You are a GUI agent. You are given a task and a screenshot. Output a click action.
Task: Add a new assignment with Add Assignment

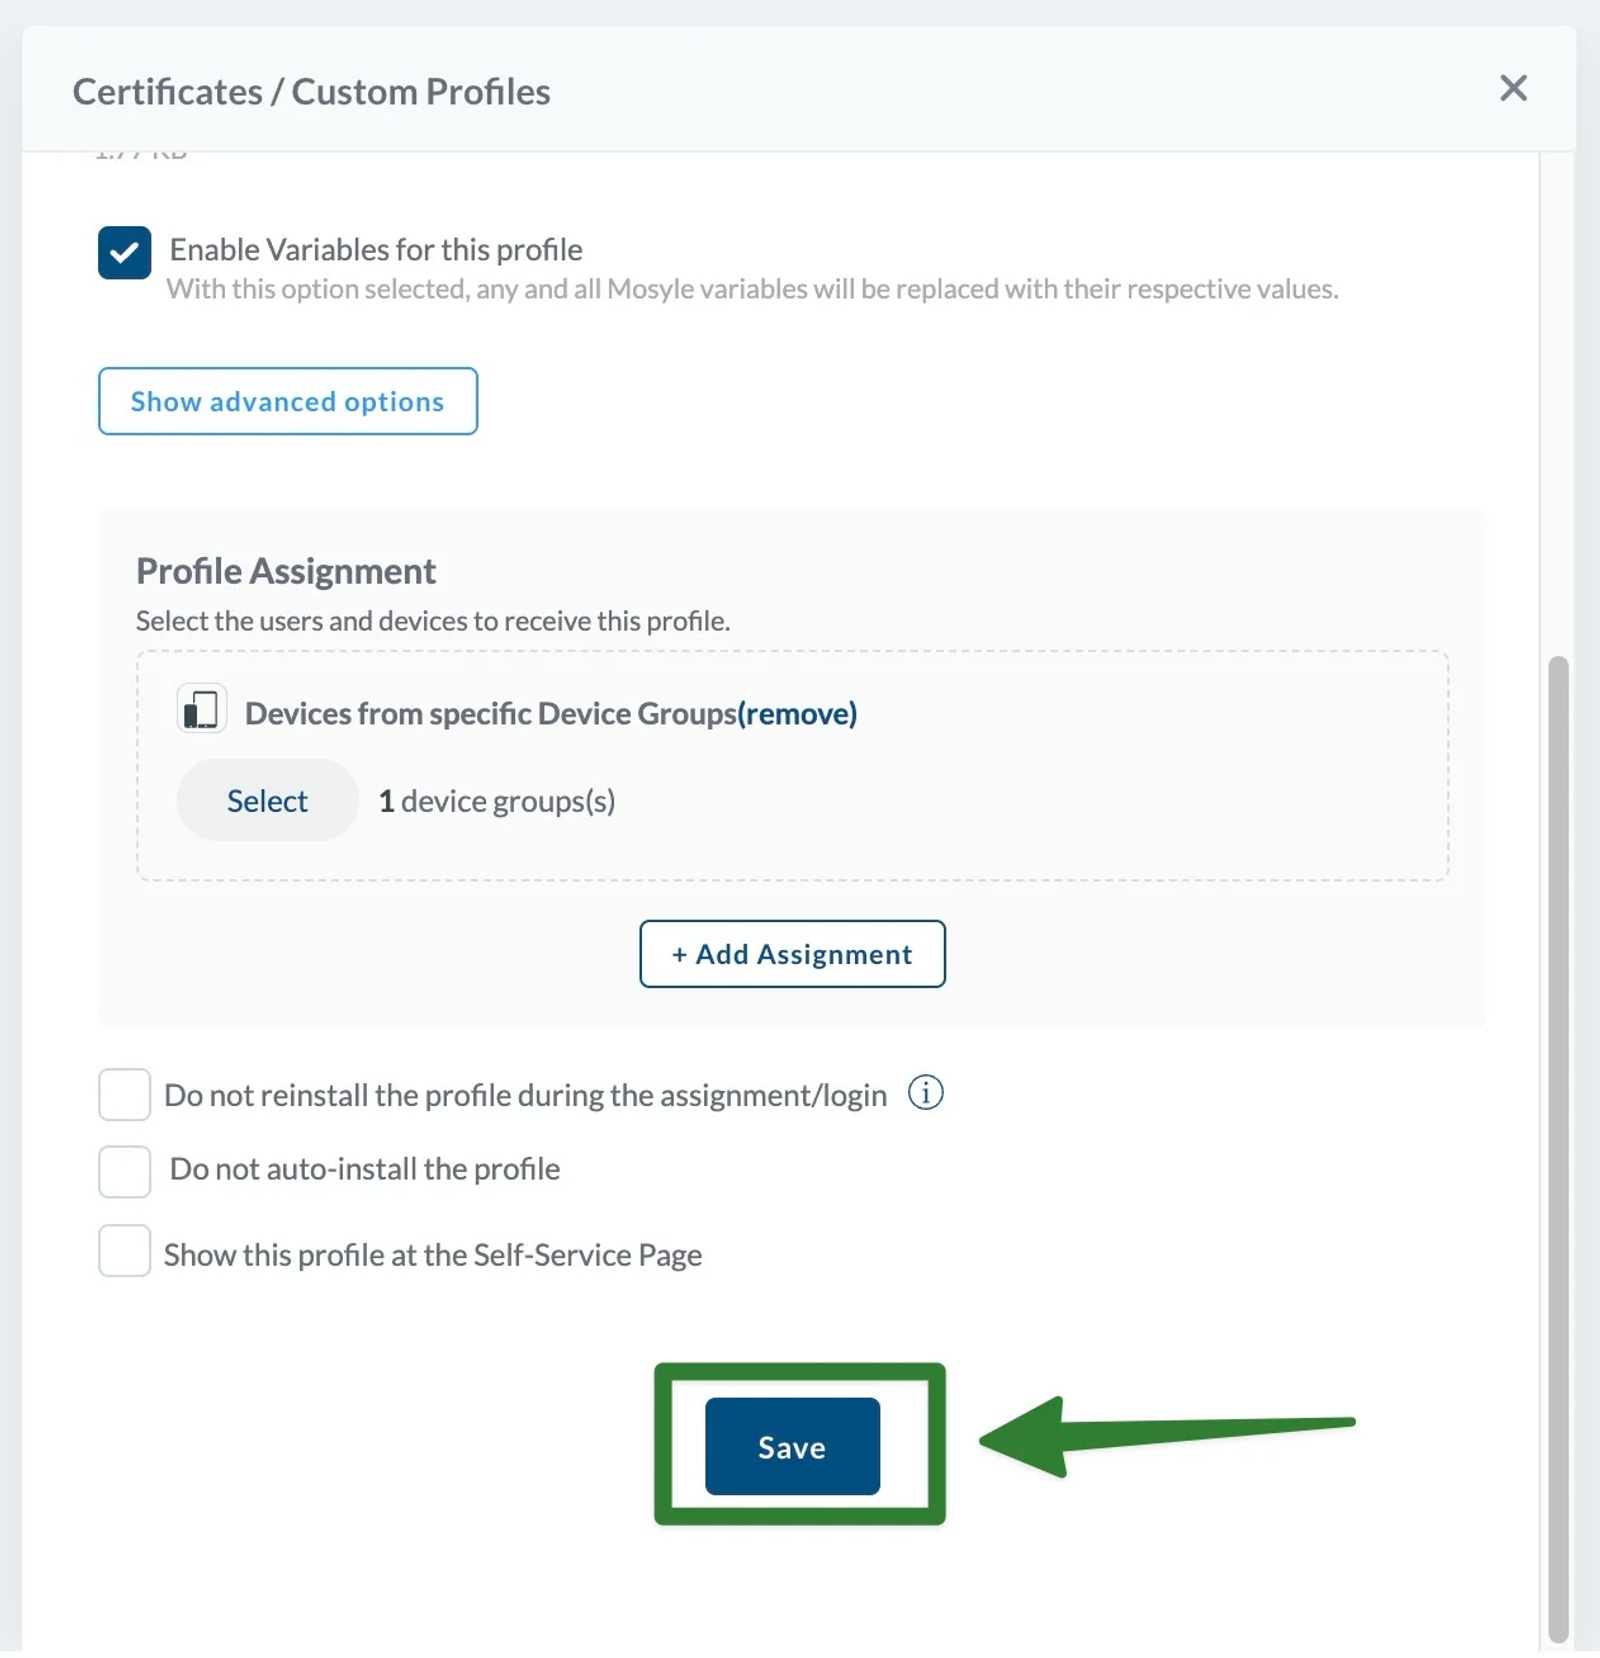pyautogui.click(x=791, y=954)
